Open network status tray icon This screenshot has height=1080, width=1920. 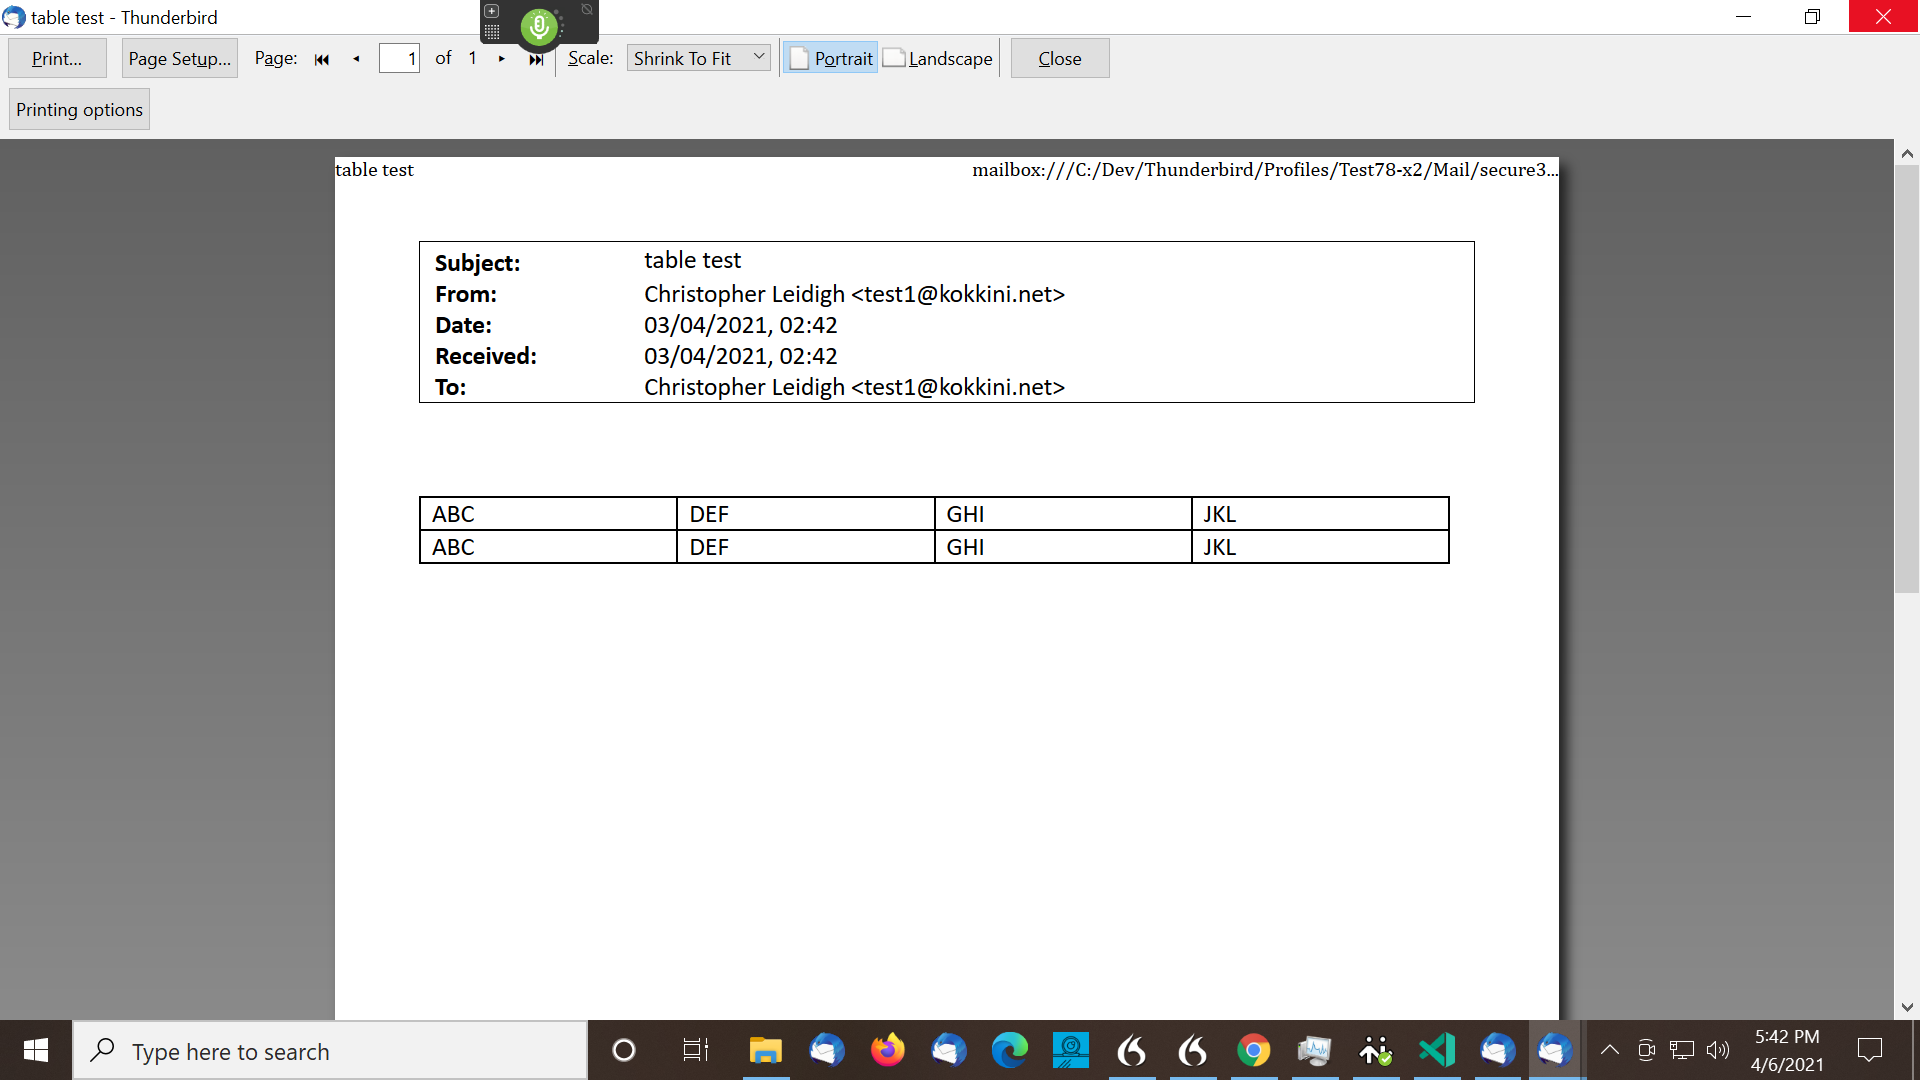[x=1682, y=1050]
